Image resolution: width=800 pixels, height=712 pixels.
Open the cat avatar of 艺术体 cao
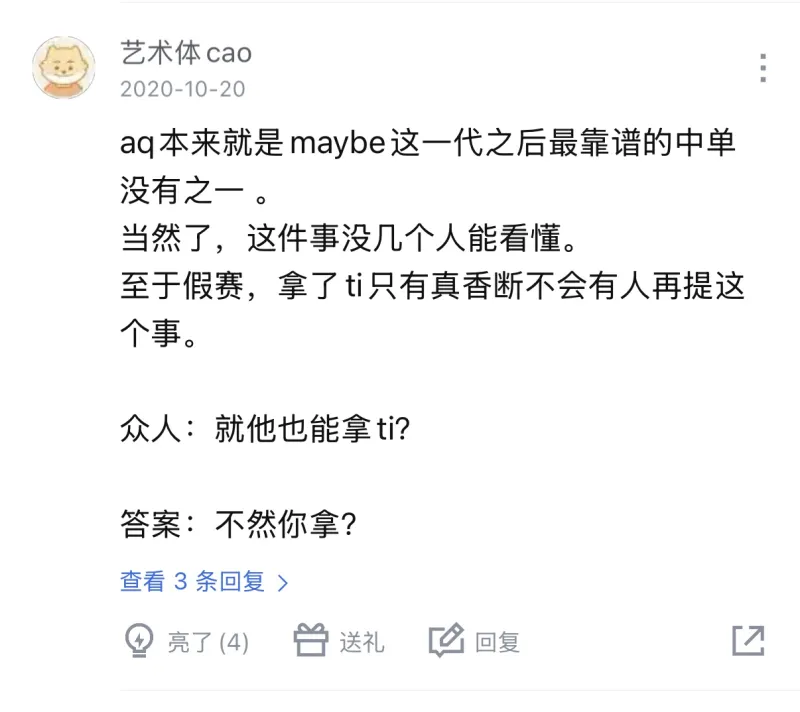point(64,67)
